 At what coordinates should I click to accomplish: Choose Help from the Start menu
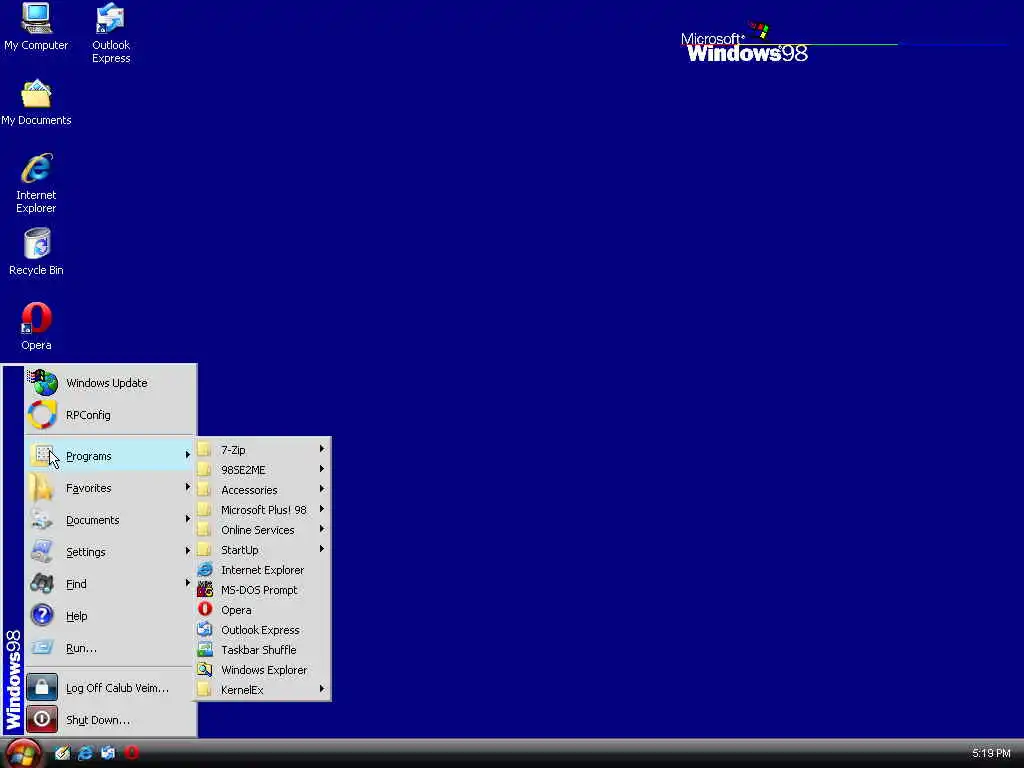click(110, 615)
